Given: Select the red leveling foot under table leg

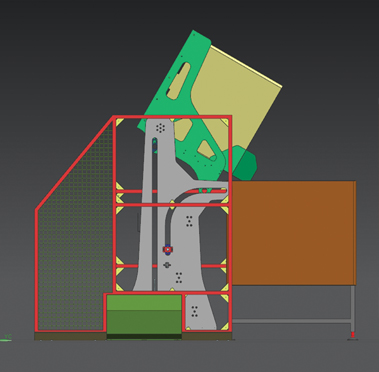Looking at the screenshot, I should tap(353, 335).
